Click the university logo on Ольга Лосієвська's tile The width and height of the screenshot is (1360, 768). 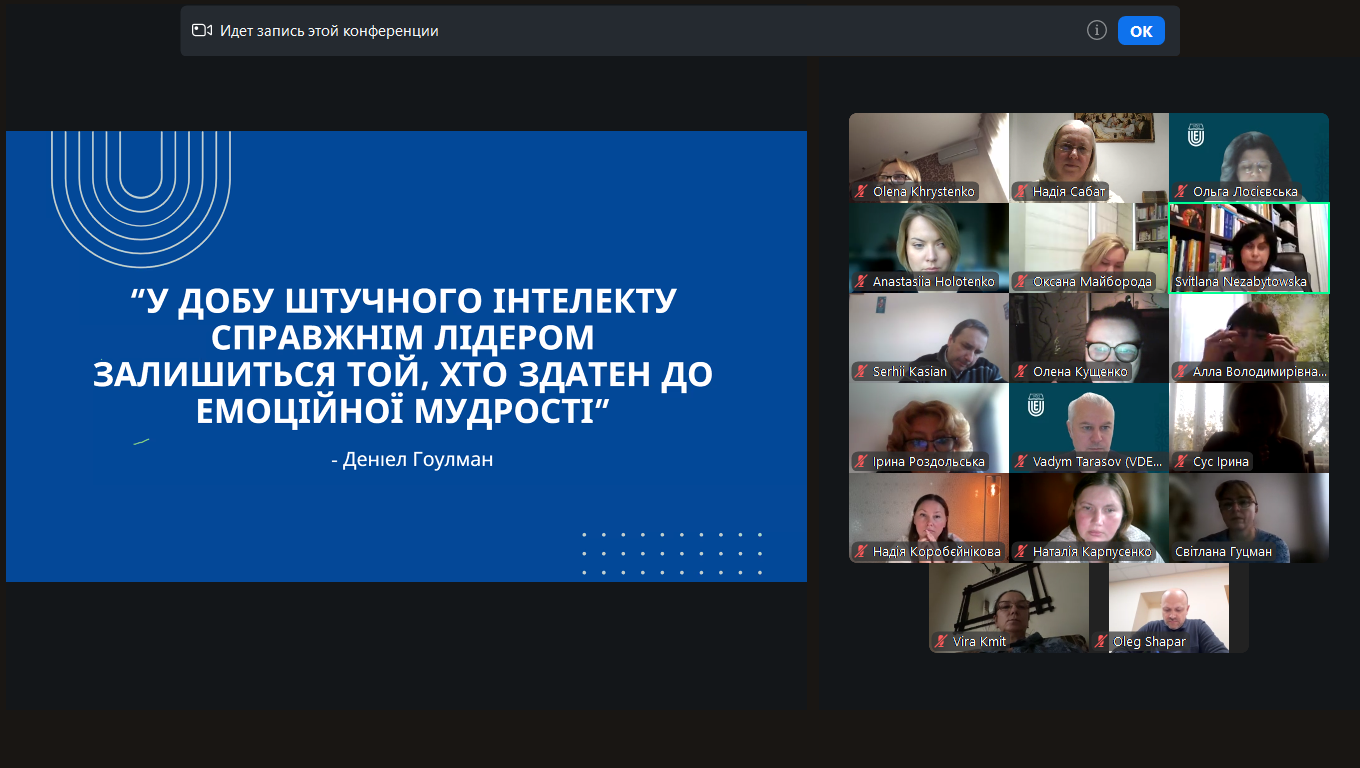tap(1195, 134)
